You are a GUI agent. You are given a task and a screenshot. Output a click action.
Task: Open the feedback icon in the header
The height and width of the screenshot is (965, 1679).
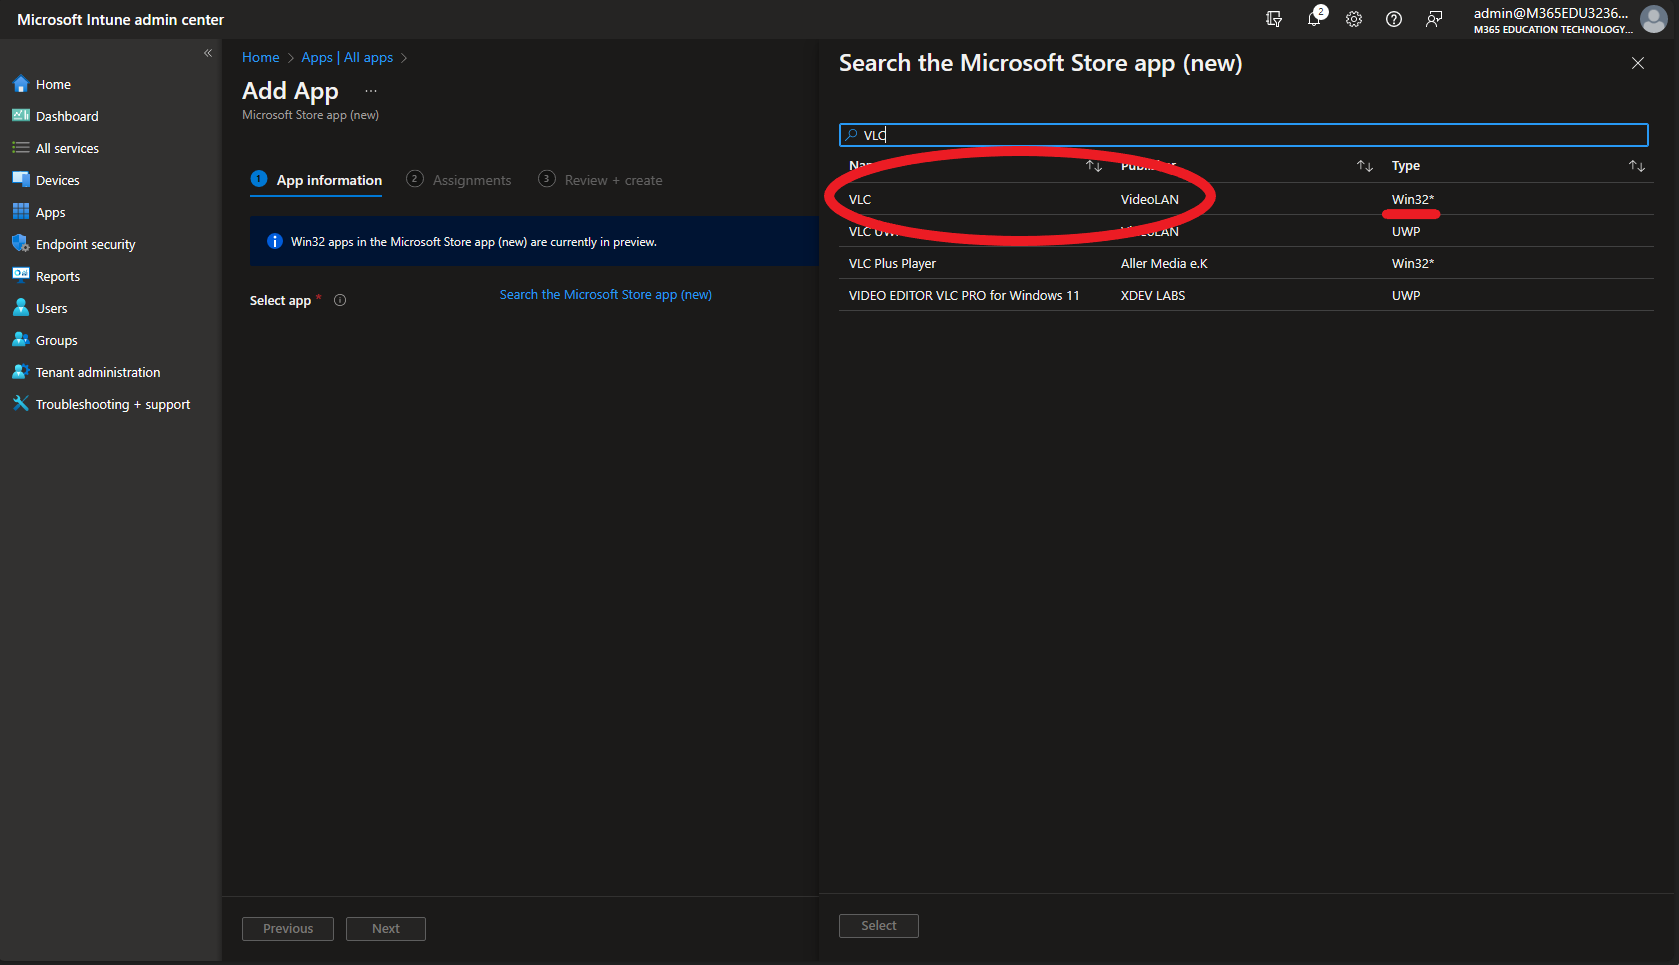pyautogui.click(x=1434, y=19)
